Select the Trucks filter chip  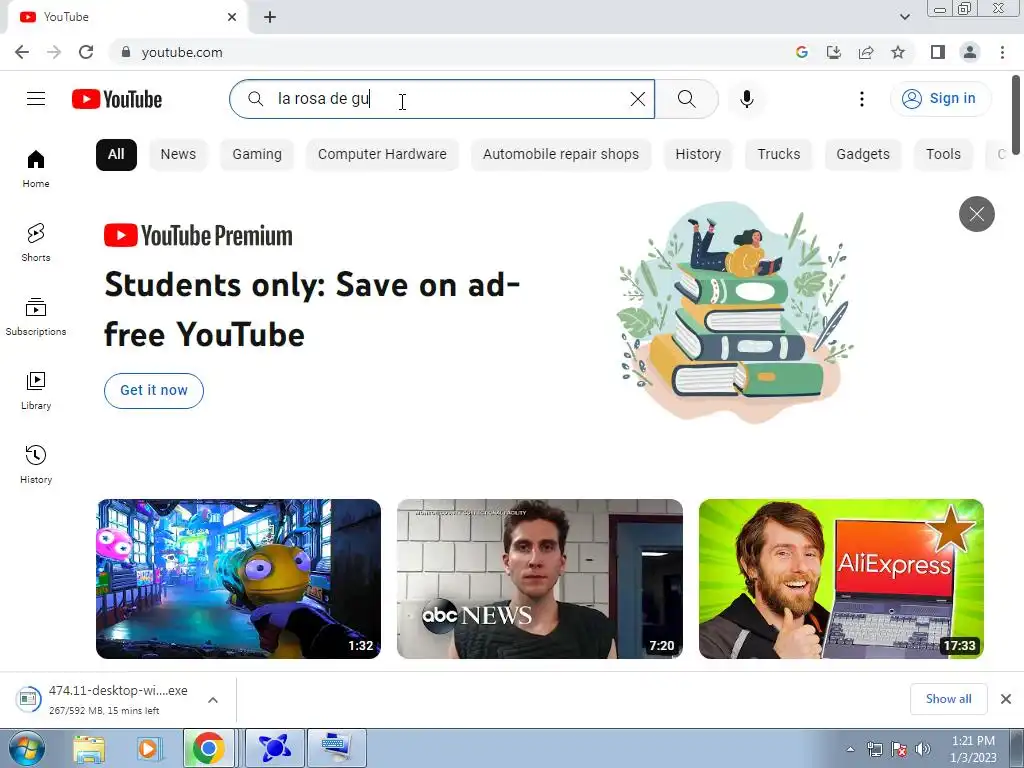[x=778, y=155]
